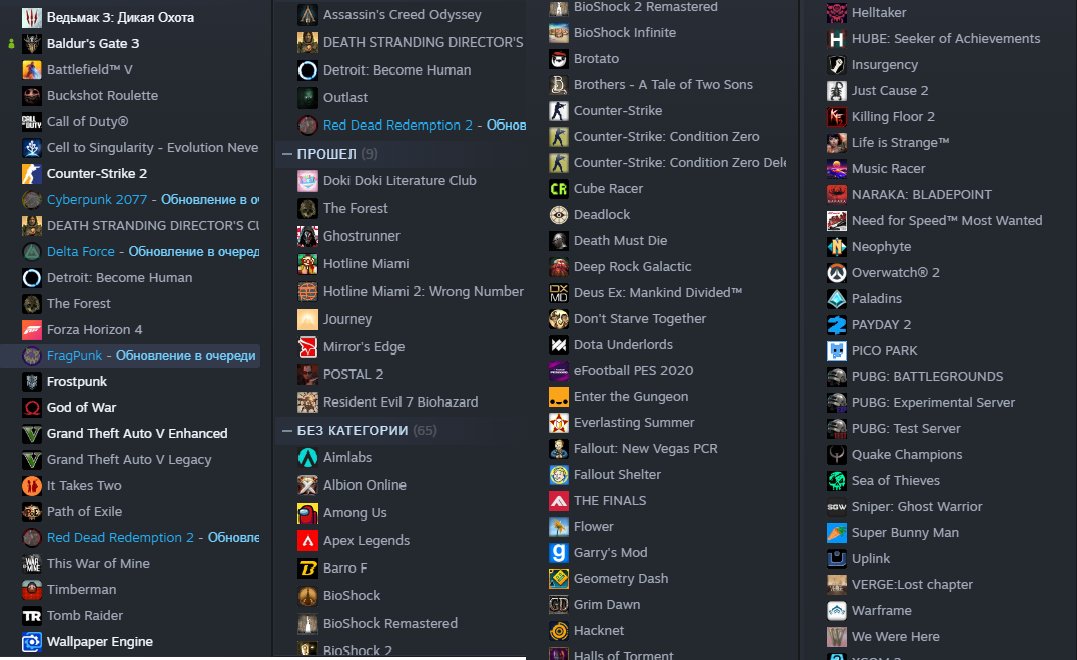Click the Counter-Strike 2 game icon
Viewport: 1077px width, 660px height.
(31, 173)
